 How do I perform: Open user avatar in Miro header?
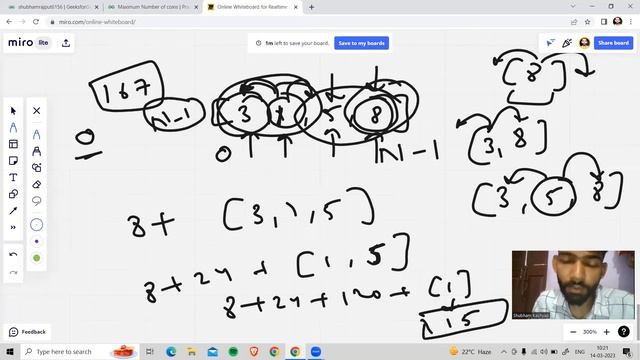[584, 43]
